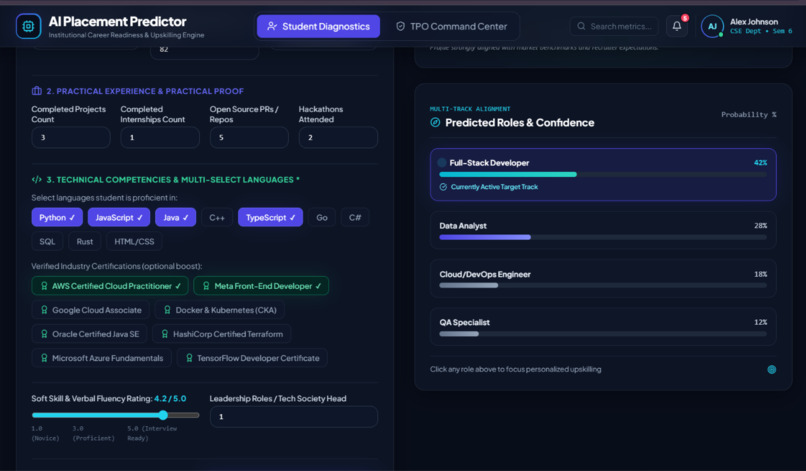806x471 pixels.
Task: Click the Search metrics field
Action: 614,26
